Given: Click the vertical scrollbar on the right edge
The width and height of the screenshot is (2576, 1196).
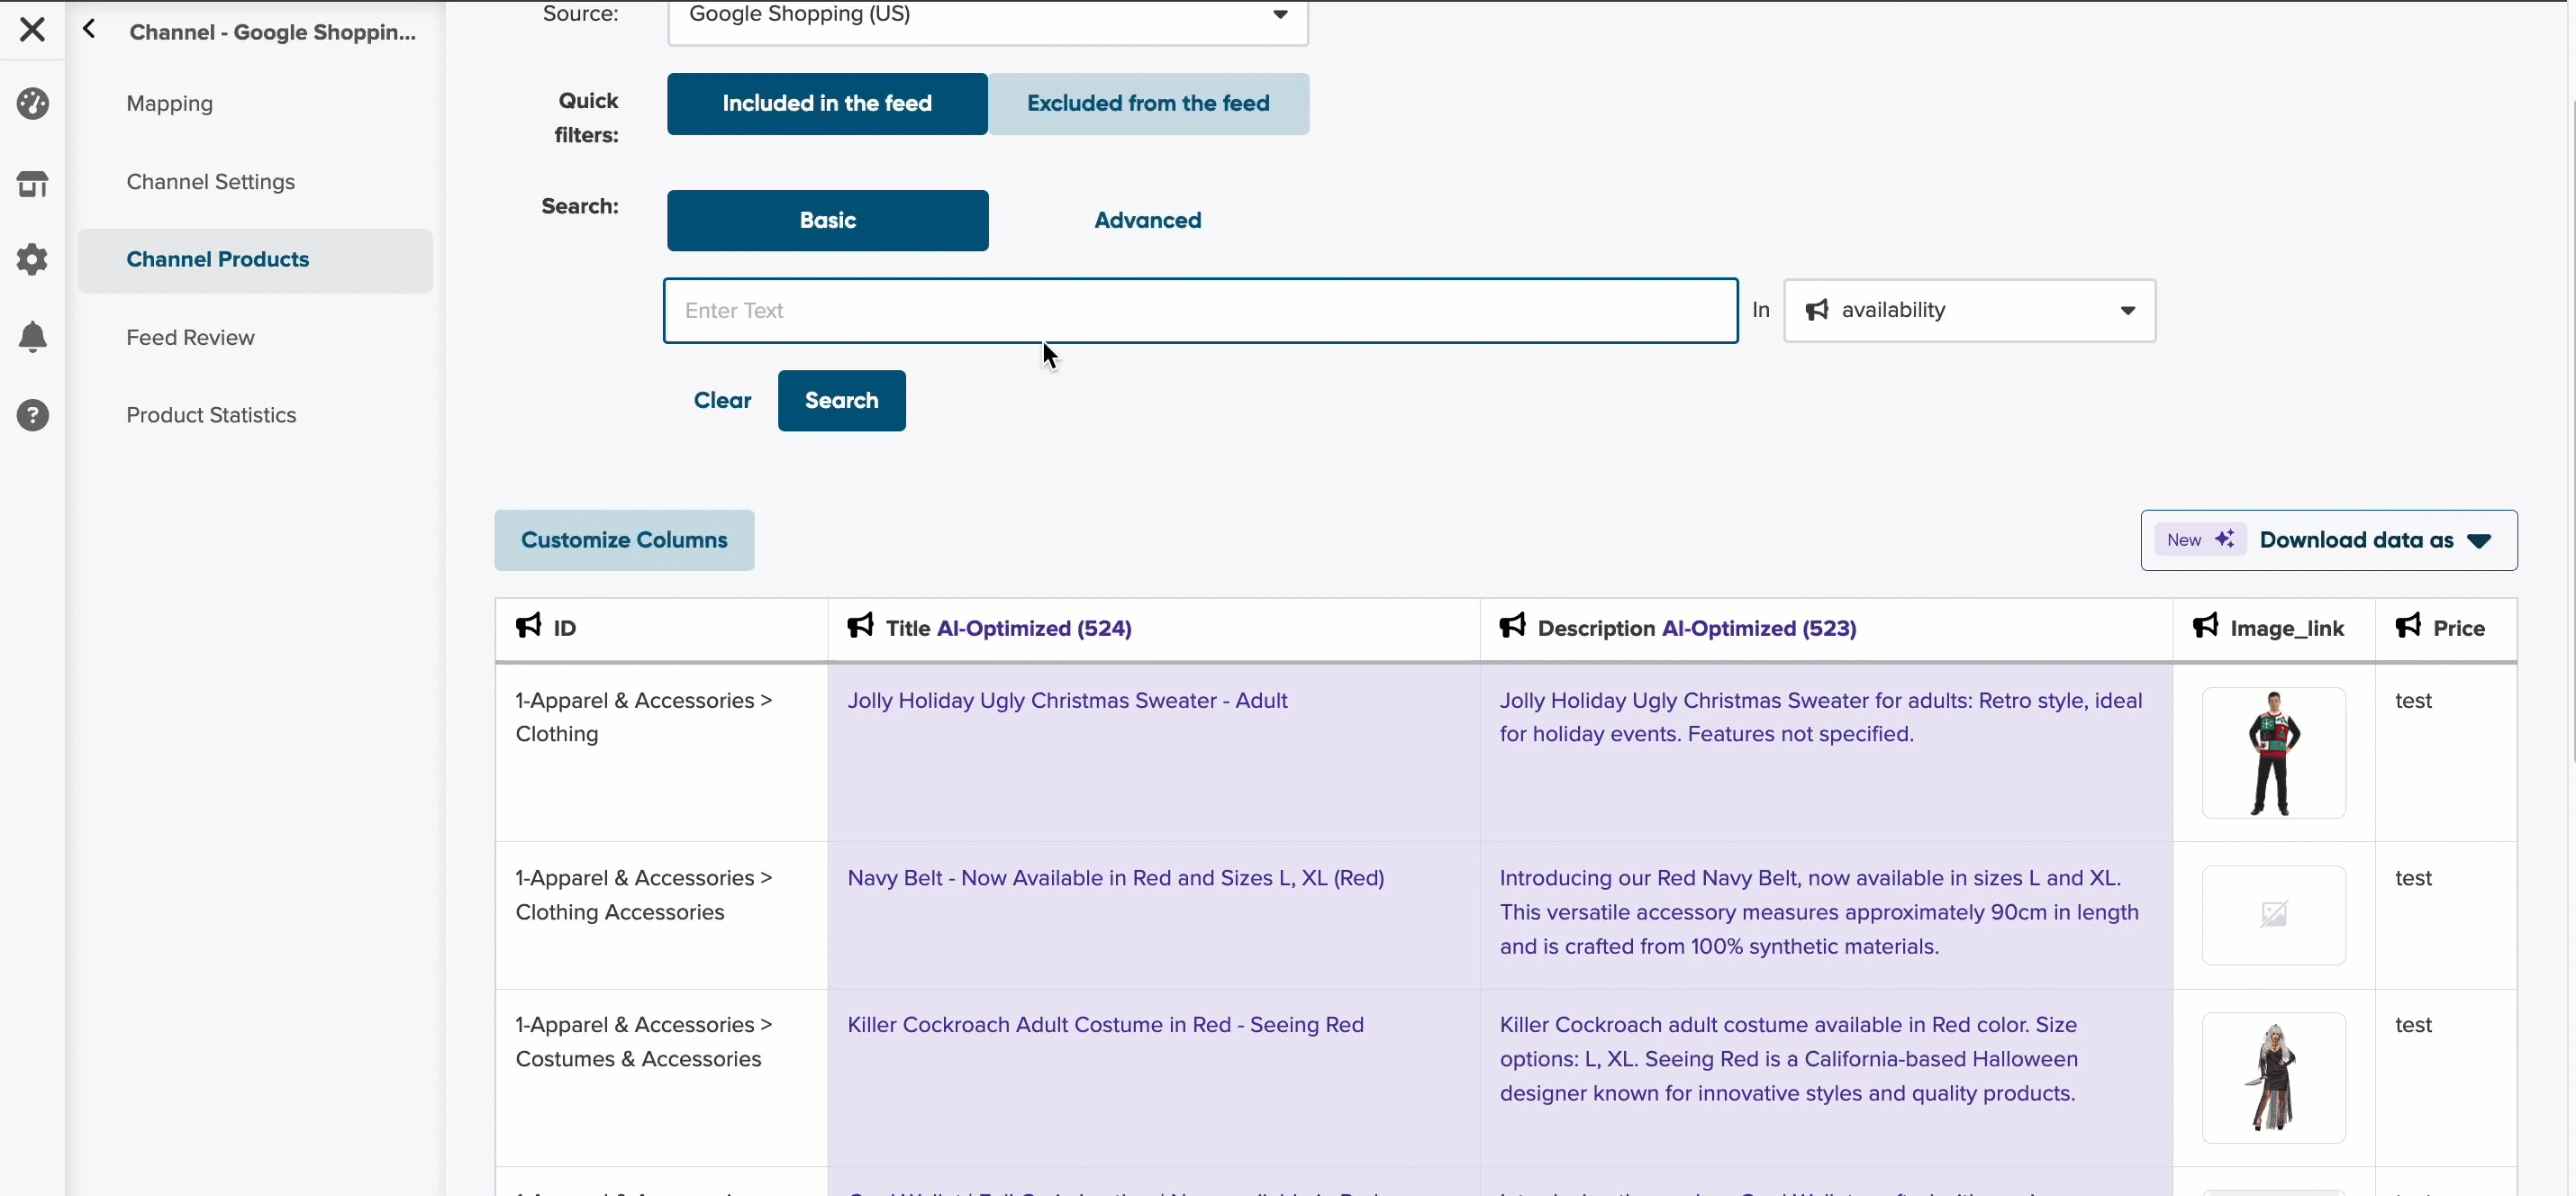Looking at the screenshot, I should coord(2571,430).
